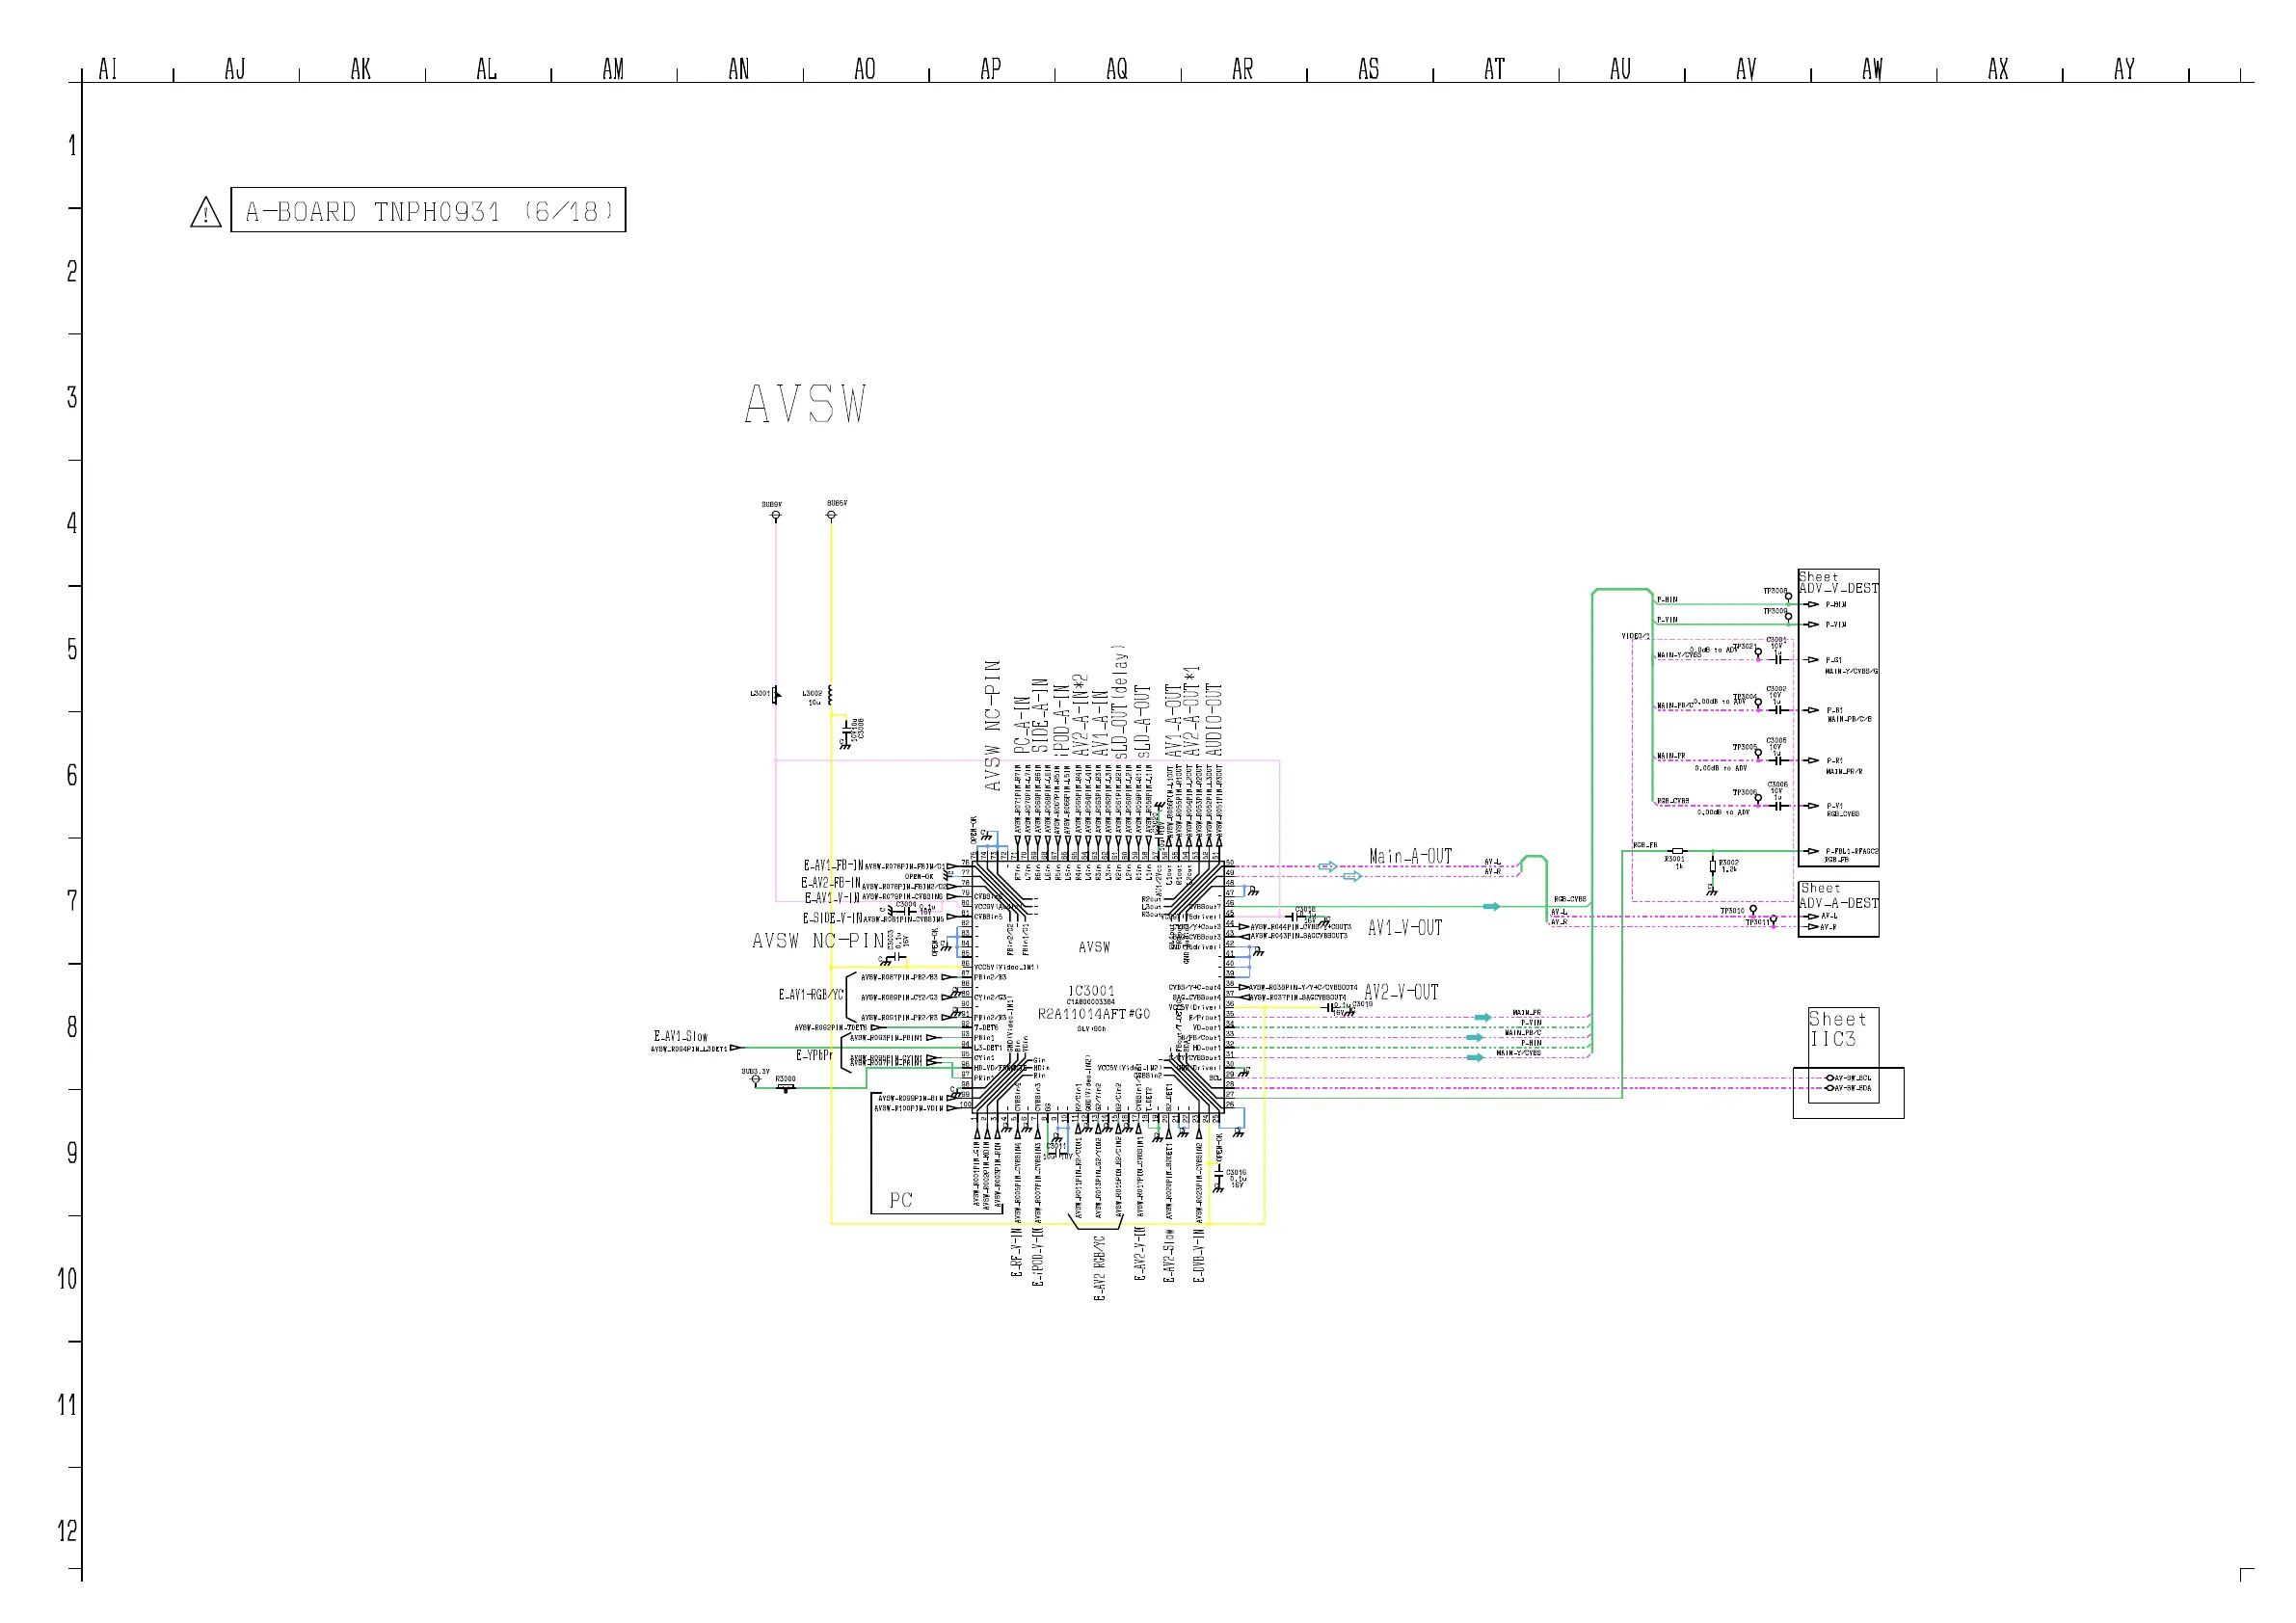Viewport: 2296px width, 1623px height.
Task: Click the R3000 resistor near SUB3.3V
Action: pyautogui.click(x=786, y=1087)
